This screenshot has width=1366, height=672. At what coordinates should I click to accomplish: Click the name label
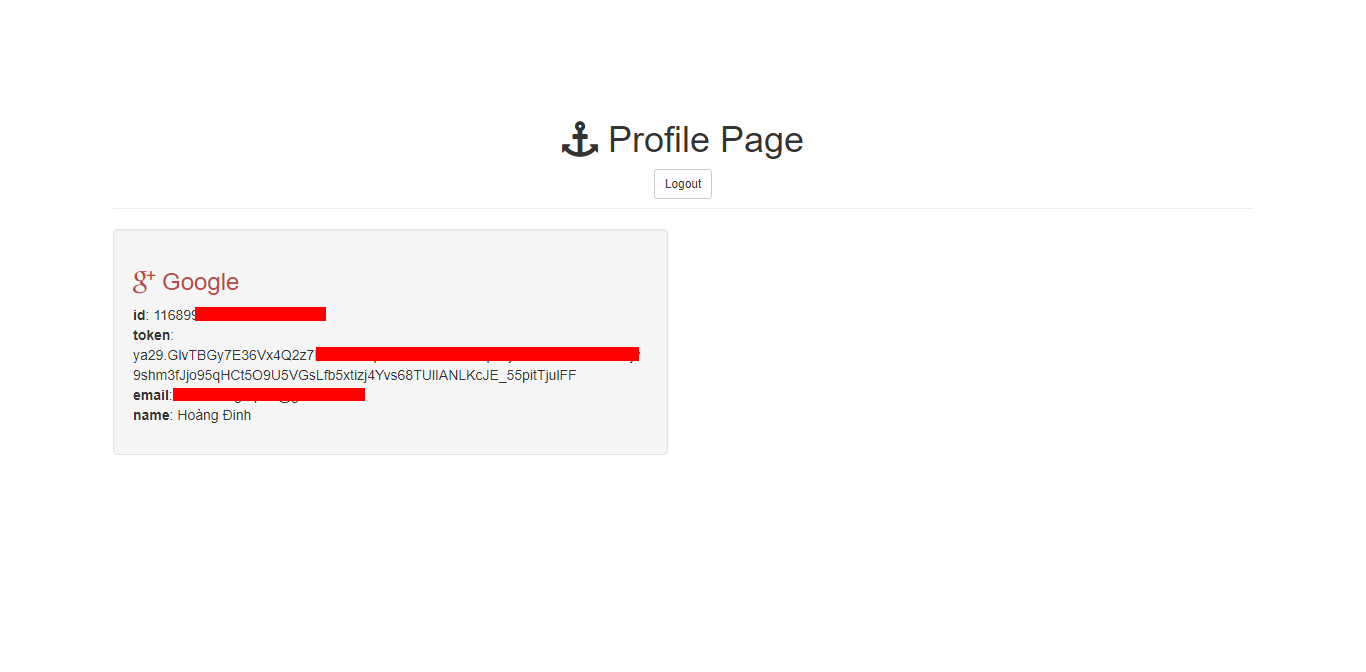click(x=151, y=415)
